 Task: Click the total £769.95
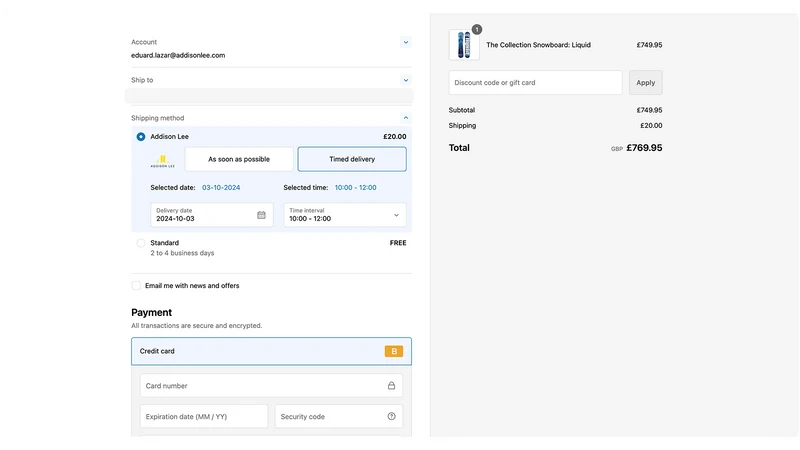pos(644,147)
